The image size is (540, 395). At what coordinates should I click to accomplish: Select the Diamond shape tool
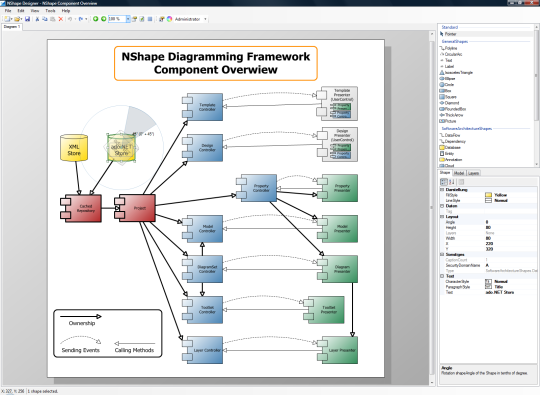pos(449,103)
